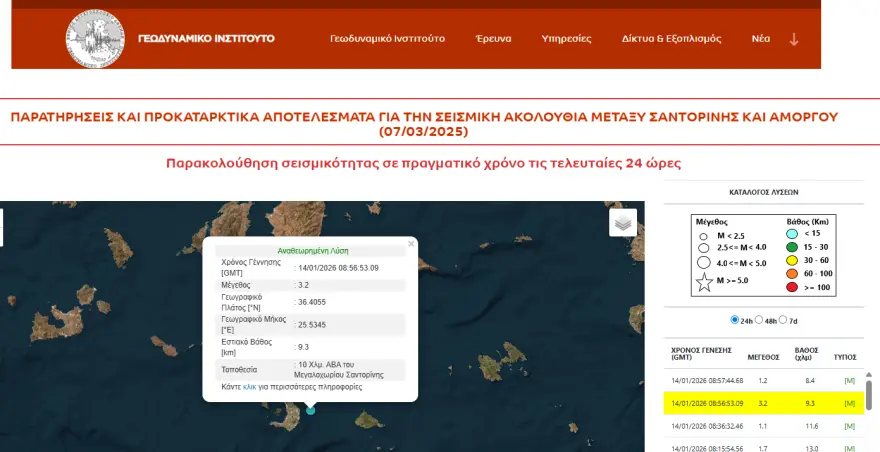This screenshot has width=880, height=452.
Task: Open the map layers control
Action: click(x=623, y=223)
